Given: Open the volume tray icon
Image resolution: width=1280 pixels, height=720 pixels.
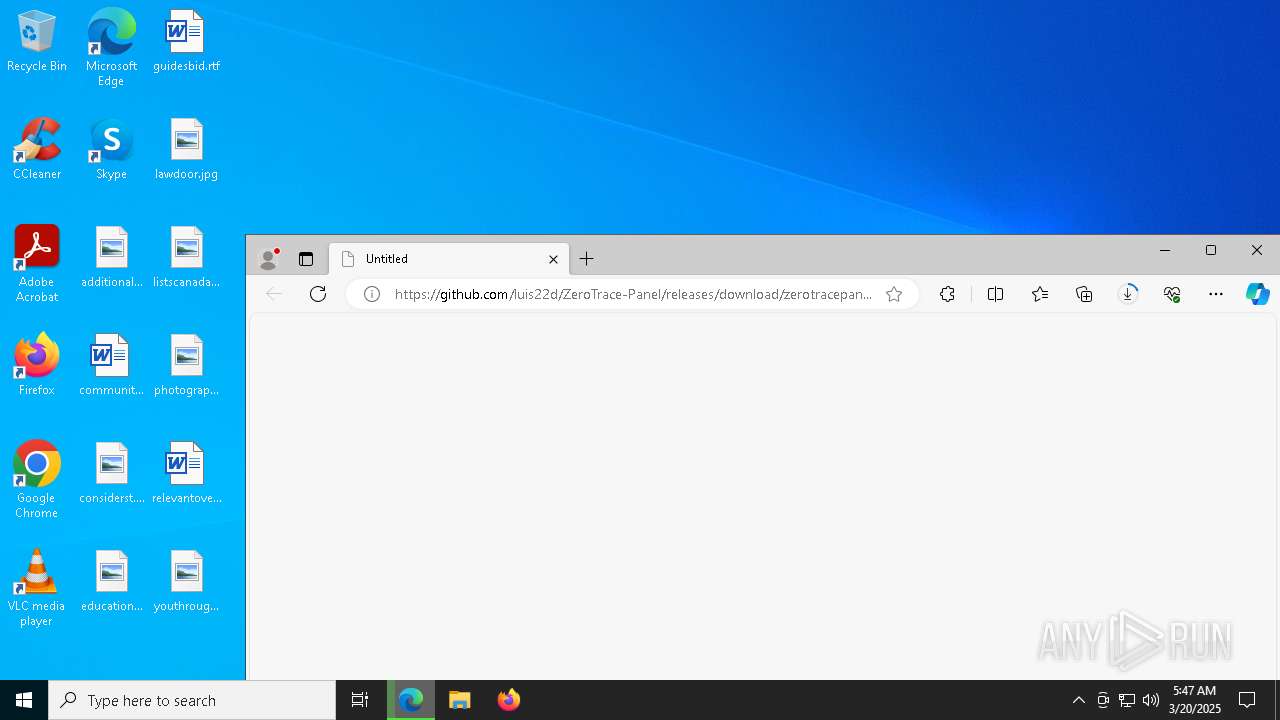Looking at the screenshot, I should [1151, 700].
